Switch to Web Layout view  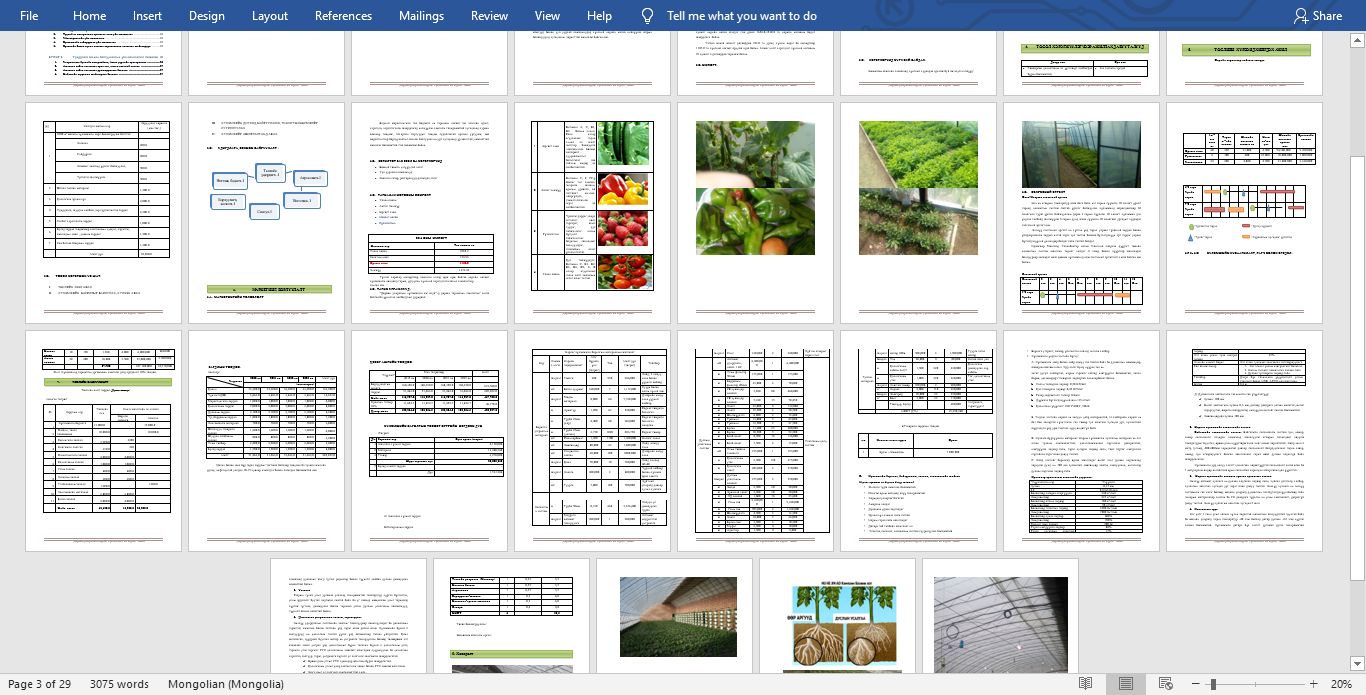pos(1165,684)
